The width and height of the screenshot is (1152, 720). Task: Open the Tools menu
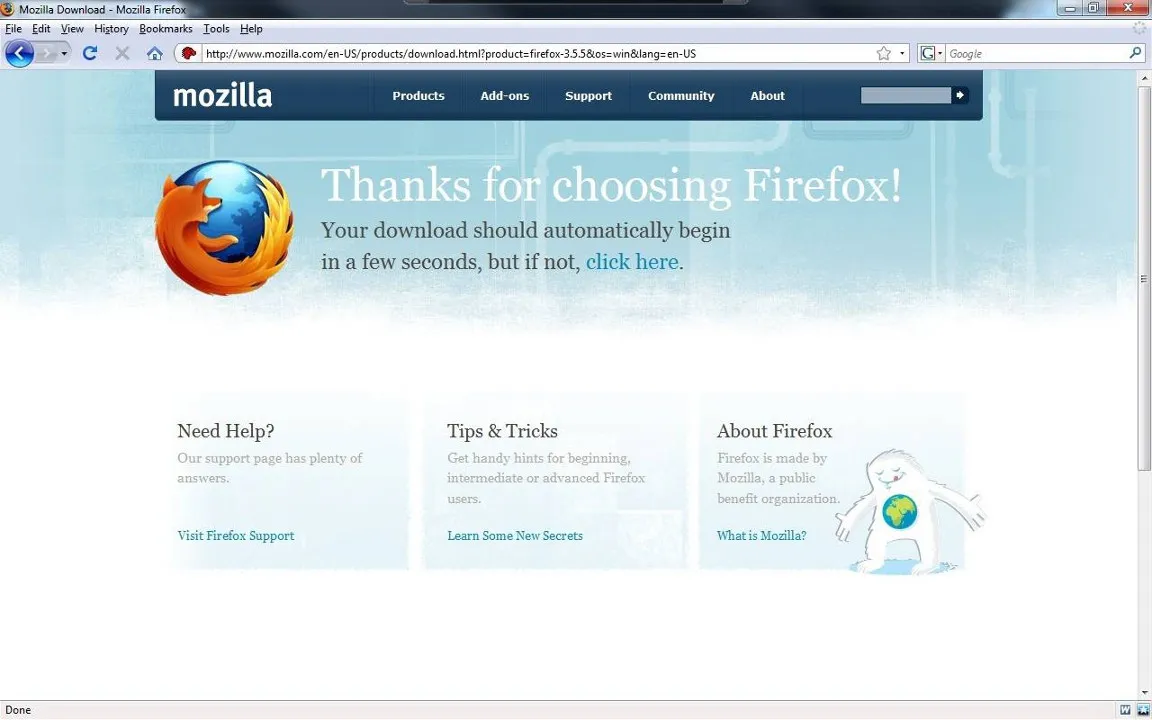click(x=216, y=29)
